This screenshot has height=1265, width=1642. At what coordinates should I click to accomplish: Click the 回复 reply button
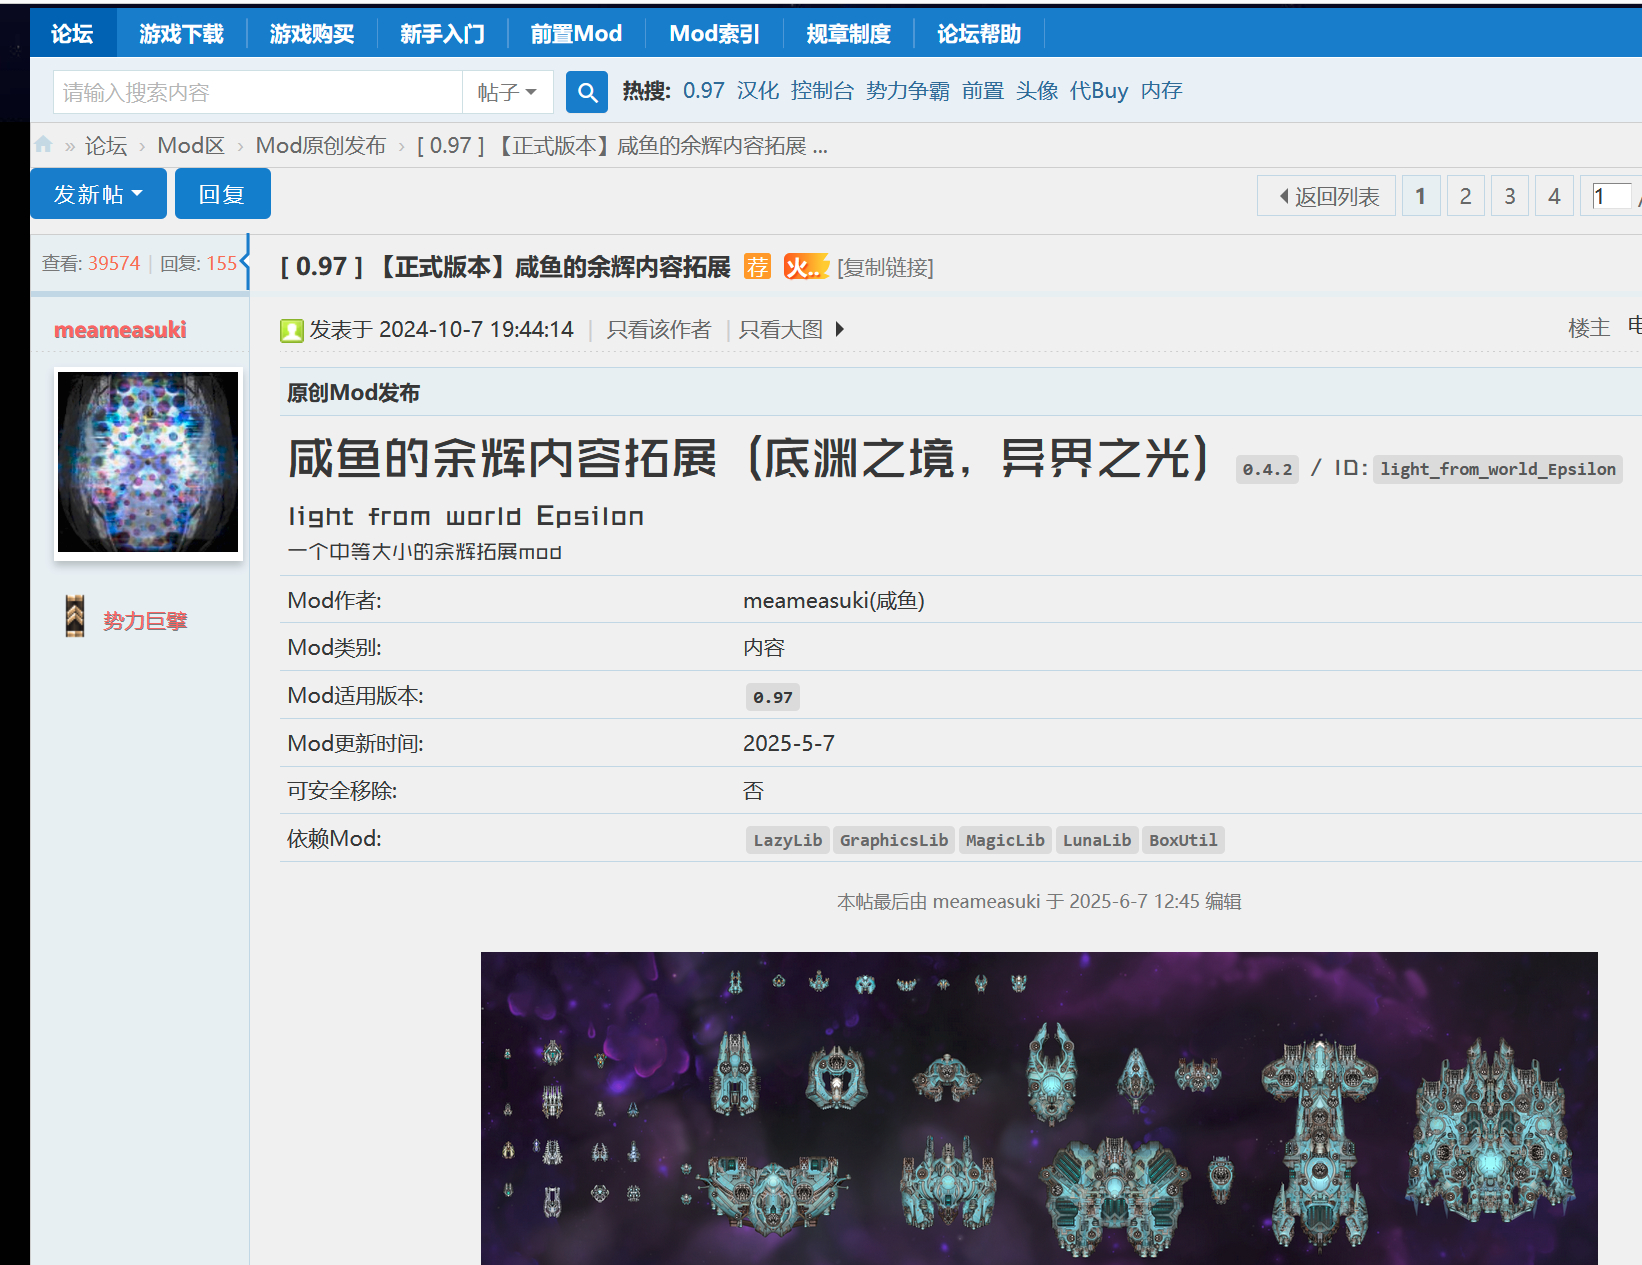tap(222, 194)
